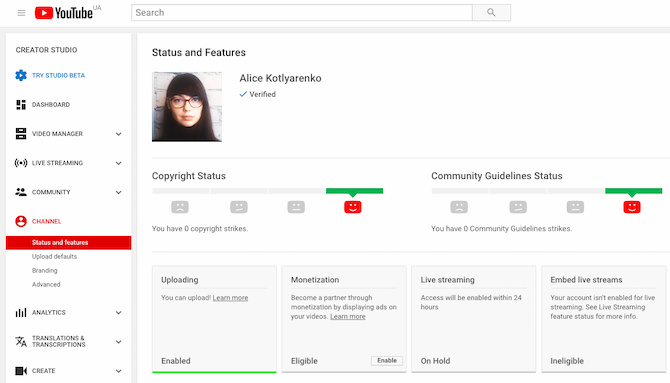The width and height of the screenshot is (670, 383).
Task: Click Learn more in Uploading card
Action: (x=230, y=298)
